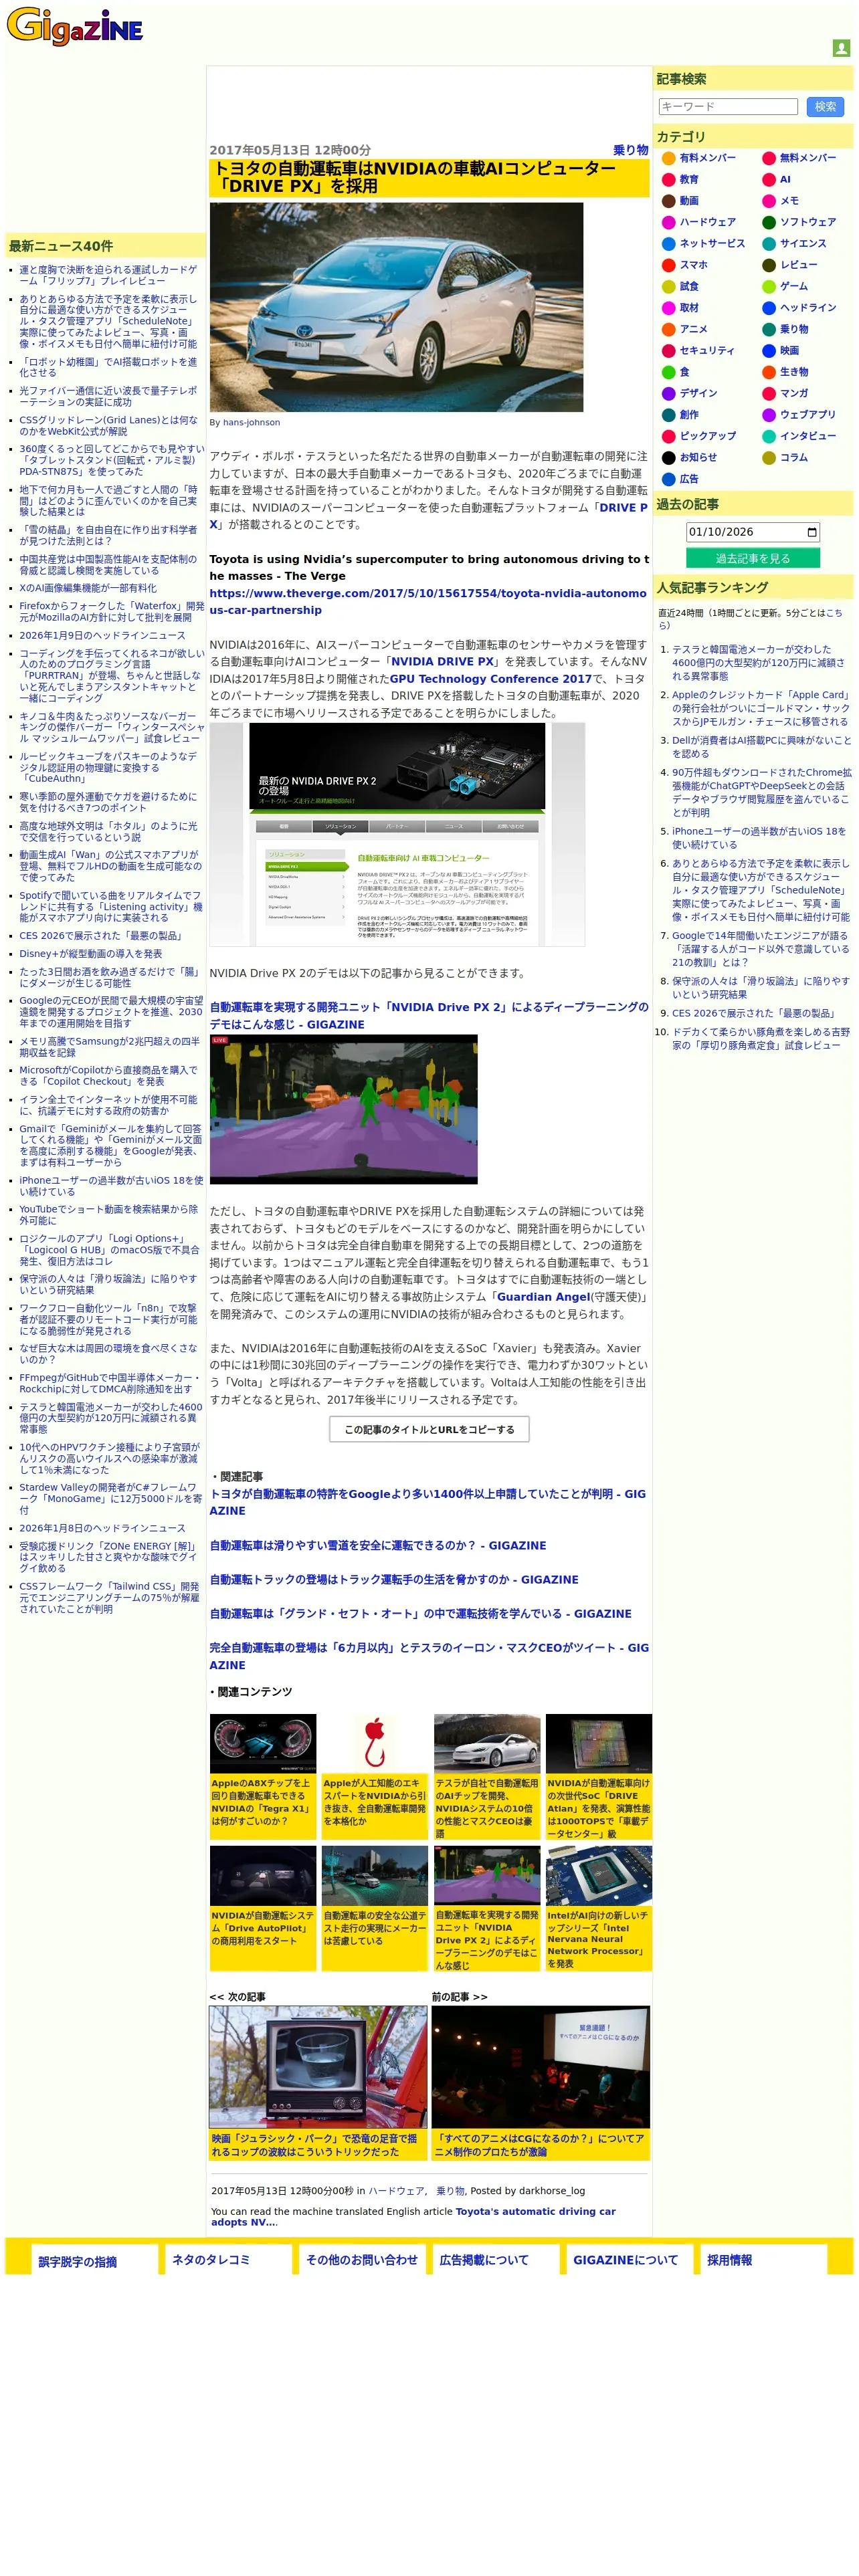Click the white Prius photo
859x2576 pixels.
point(396,307)
